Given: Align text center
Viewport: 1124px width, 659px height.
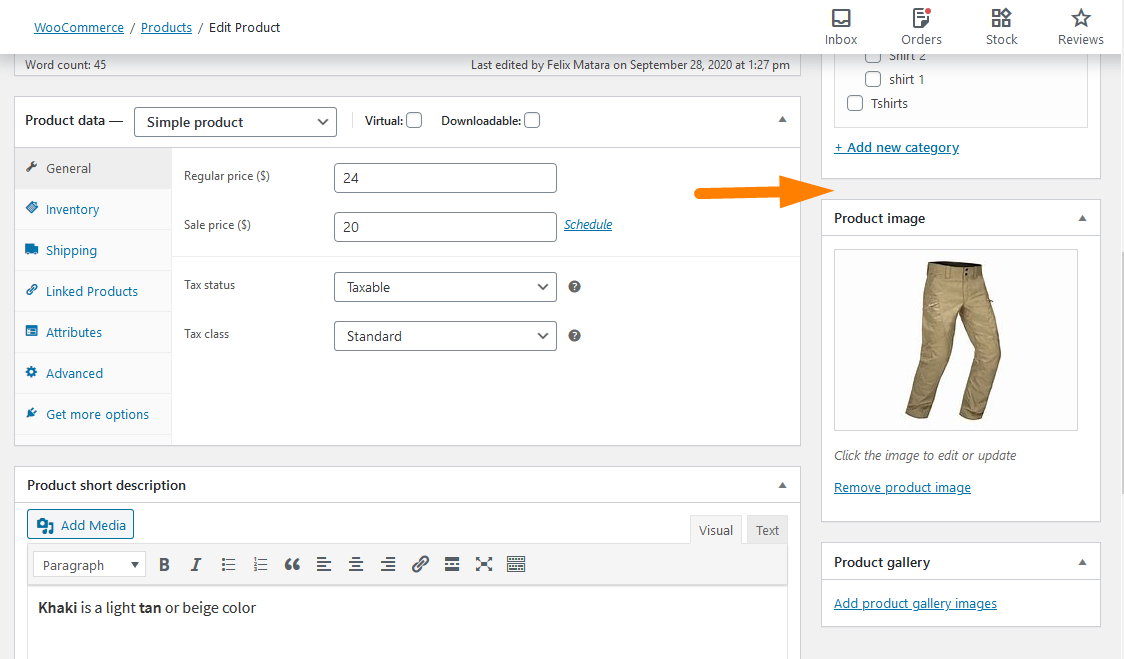Looking at the screenshot, I should pyautogui.click(x=356, y=564).
